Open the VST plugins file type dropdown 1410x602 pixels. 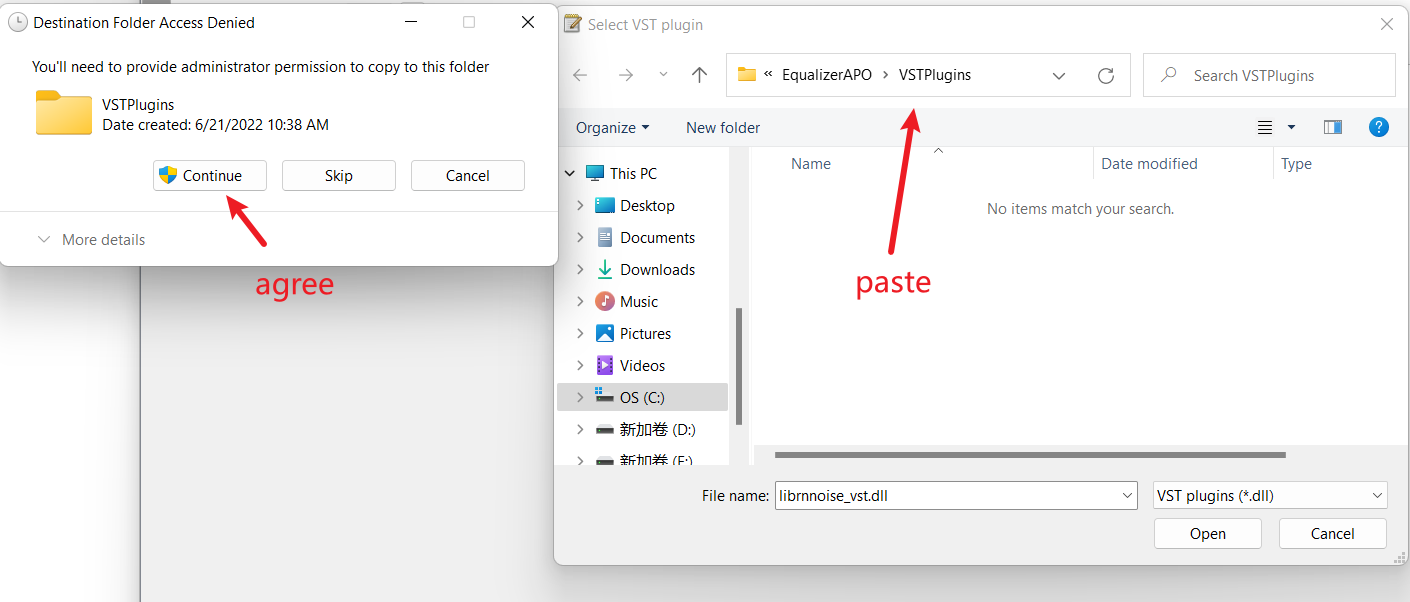pyautogui.click(x=1269, y=495)
